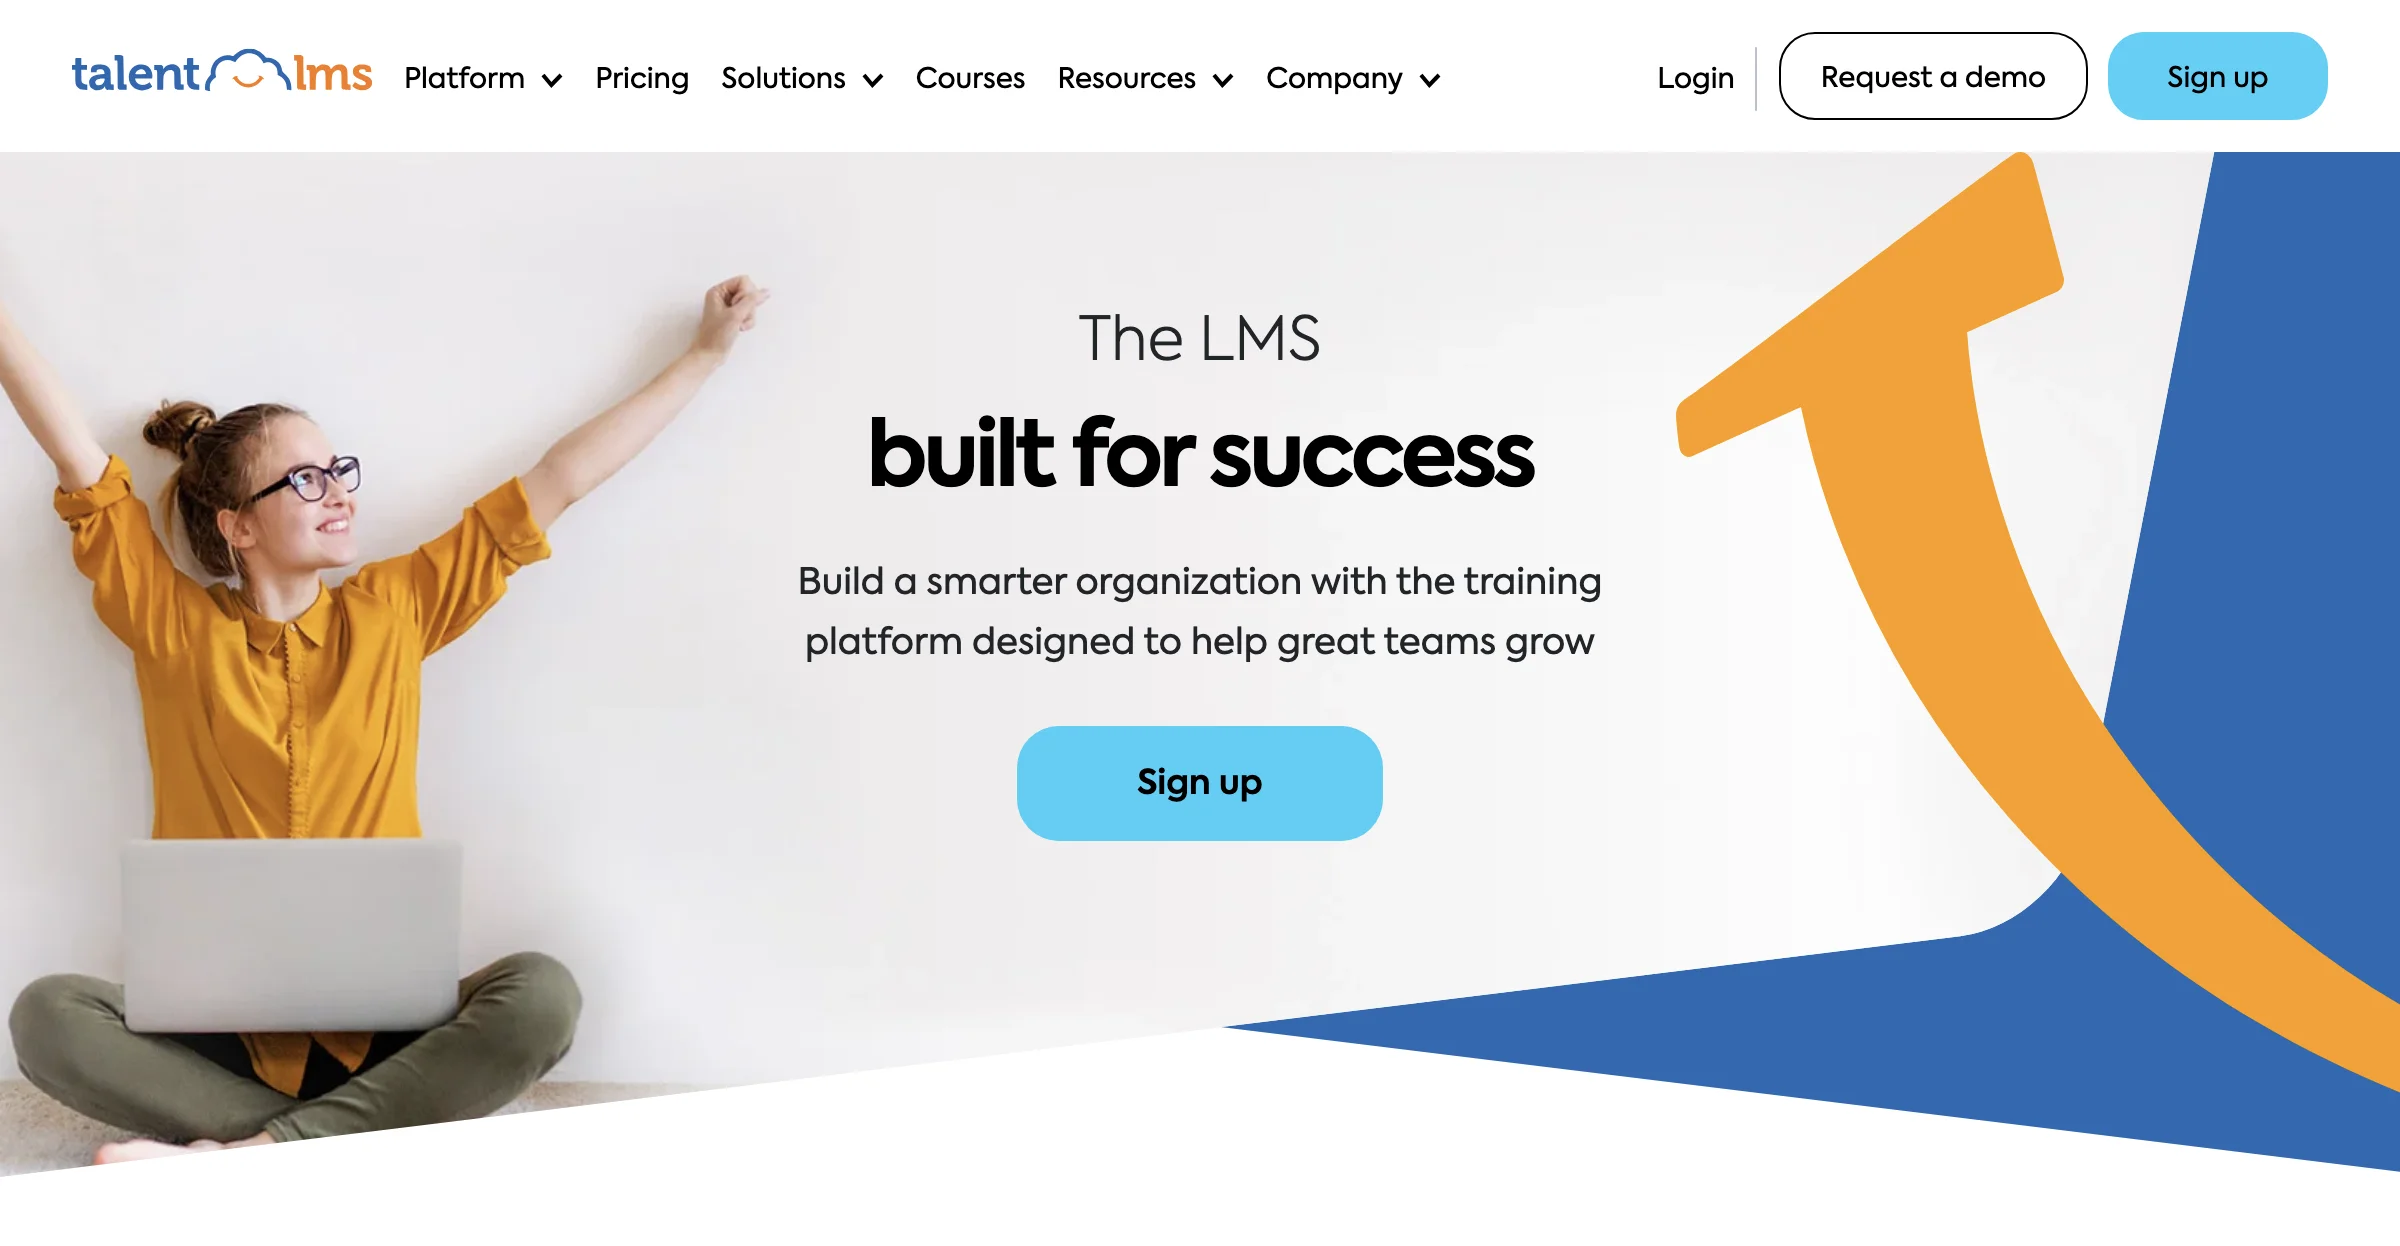
Task: Expand the Platform navigation menu
Action: tap(484, 78)
